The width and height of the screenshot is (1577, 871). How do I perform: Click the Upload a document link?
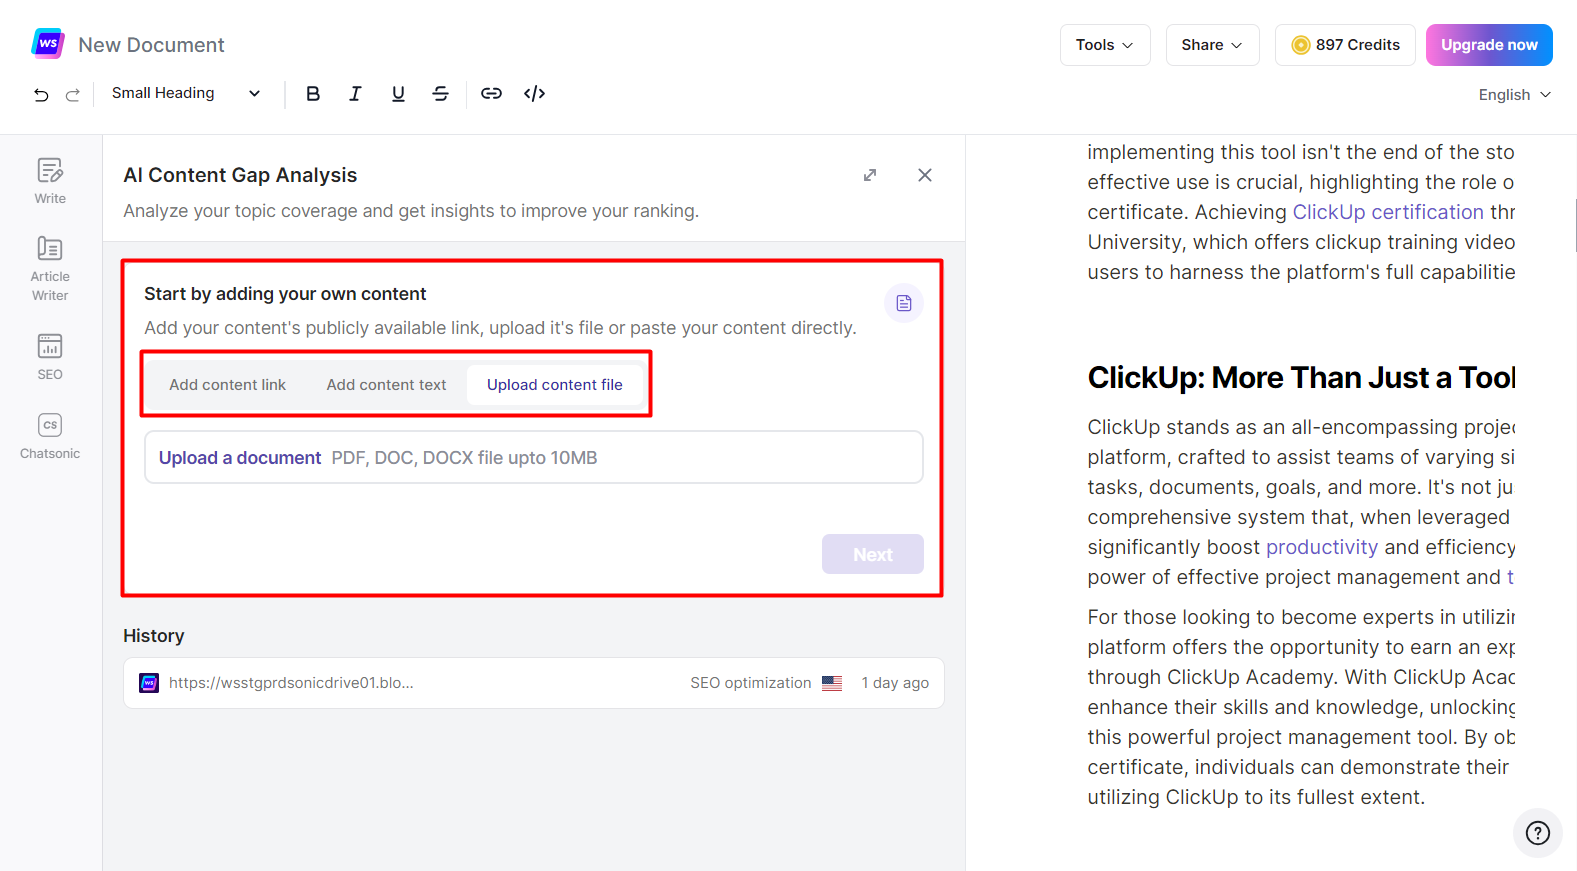tap(240, 458)
